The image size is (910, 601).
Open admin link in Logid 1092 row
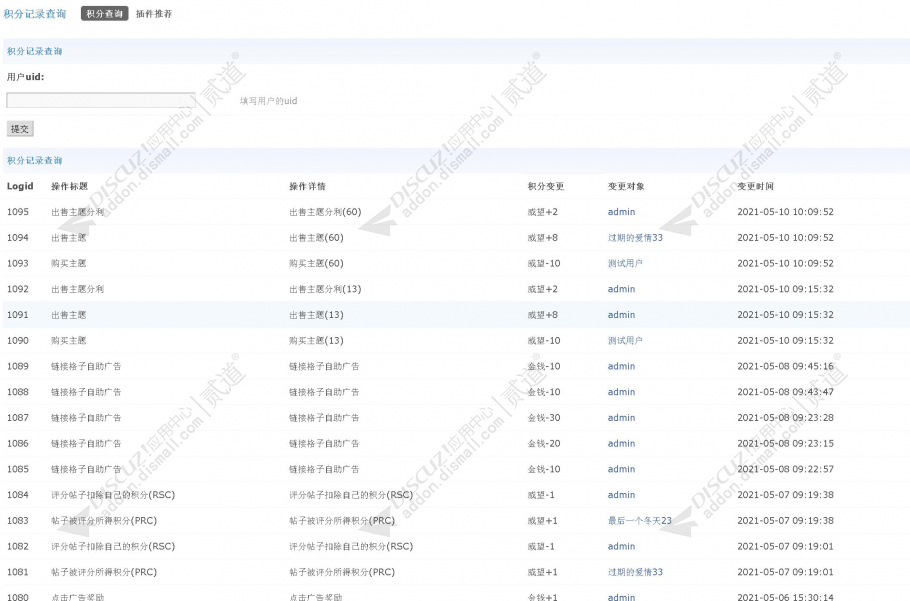pyautogui.click(x=621, y=289)
